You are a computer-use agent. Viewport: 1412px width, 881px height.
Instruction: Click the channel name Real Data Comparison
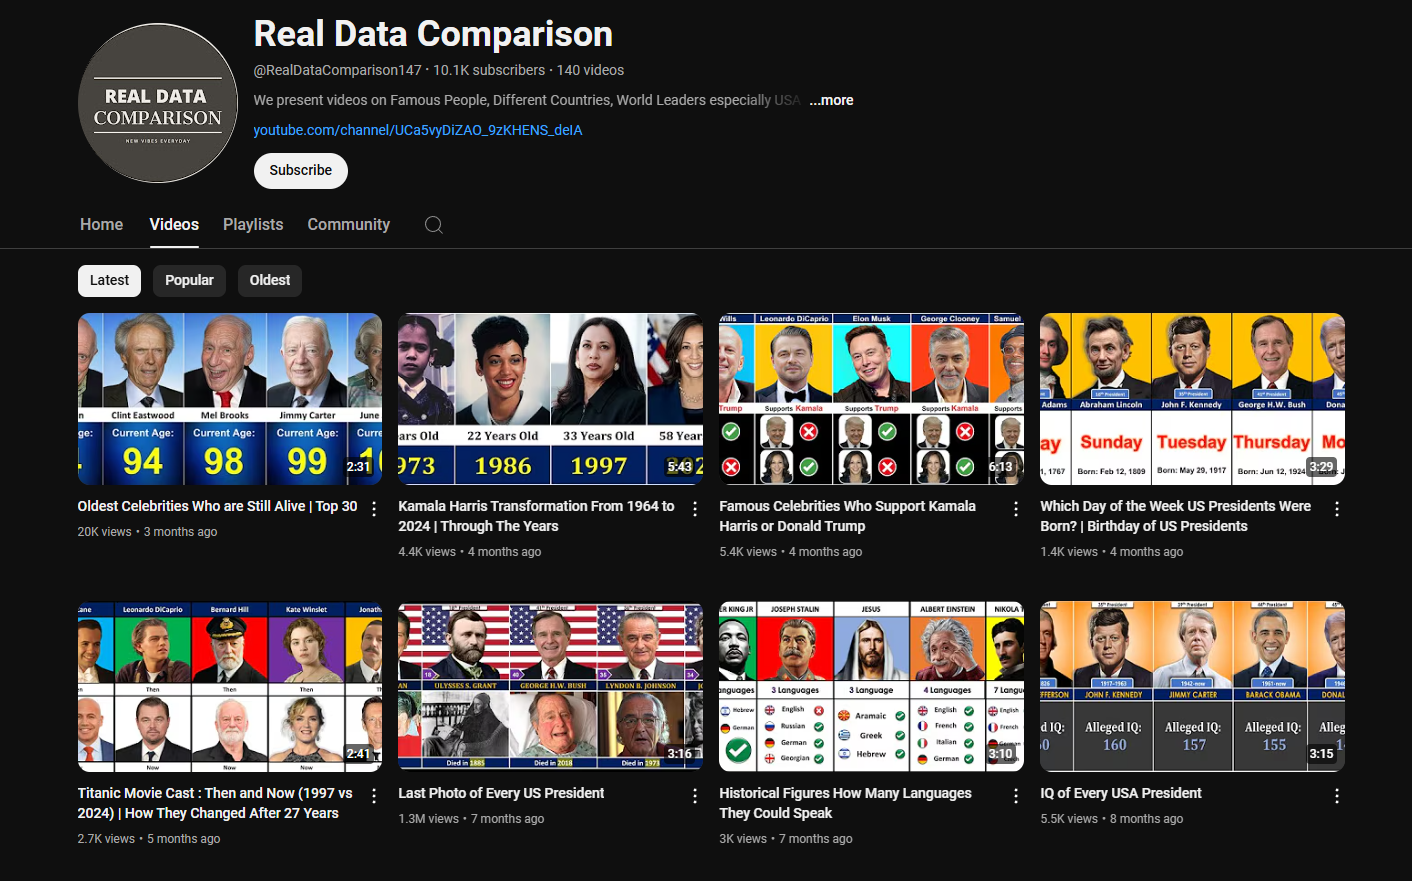click(x=433, y=34)
